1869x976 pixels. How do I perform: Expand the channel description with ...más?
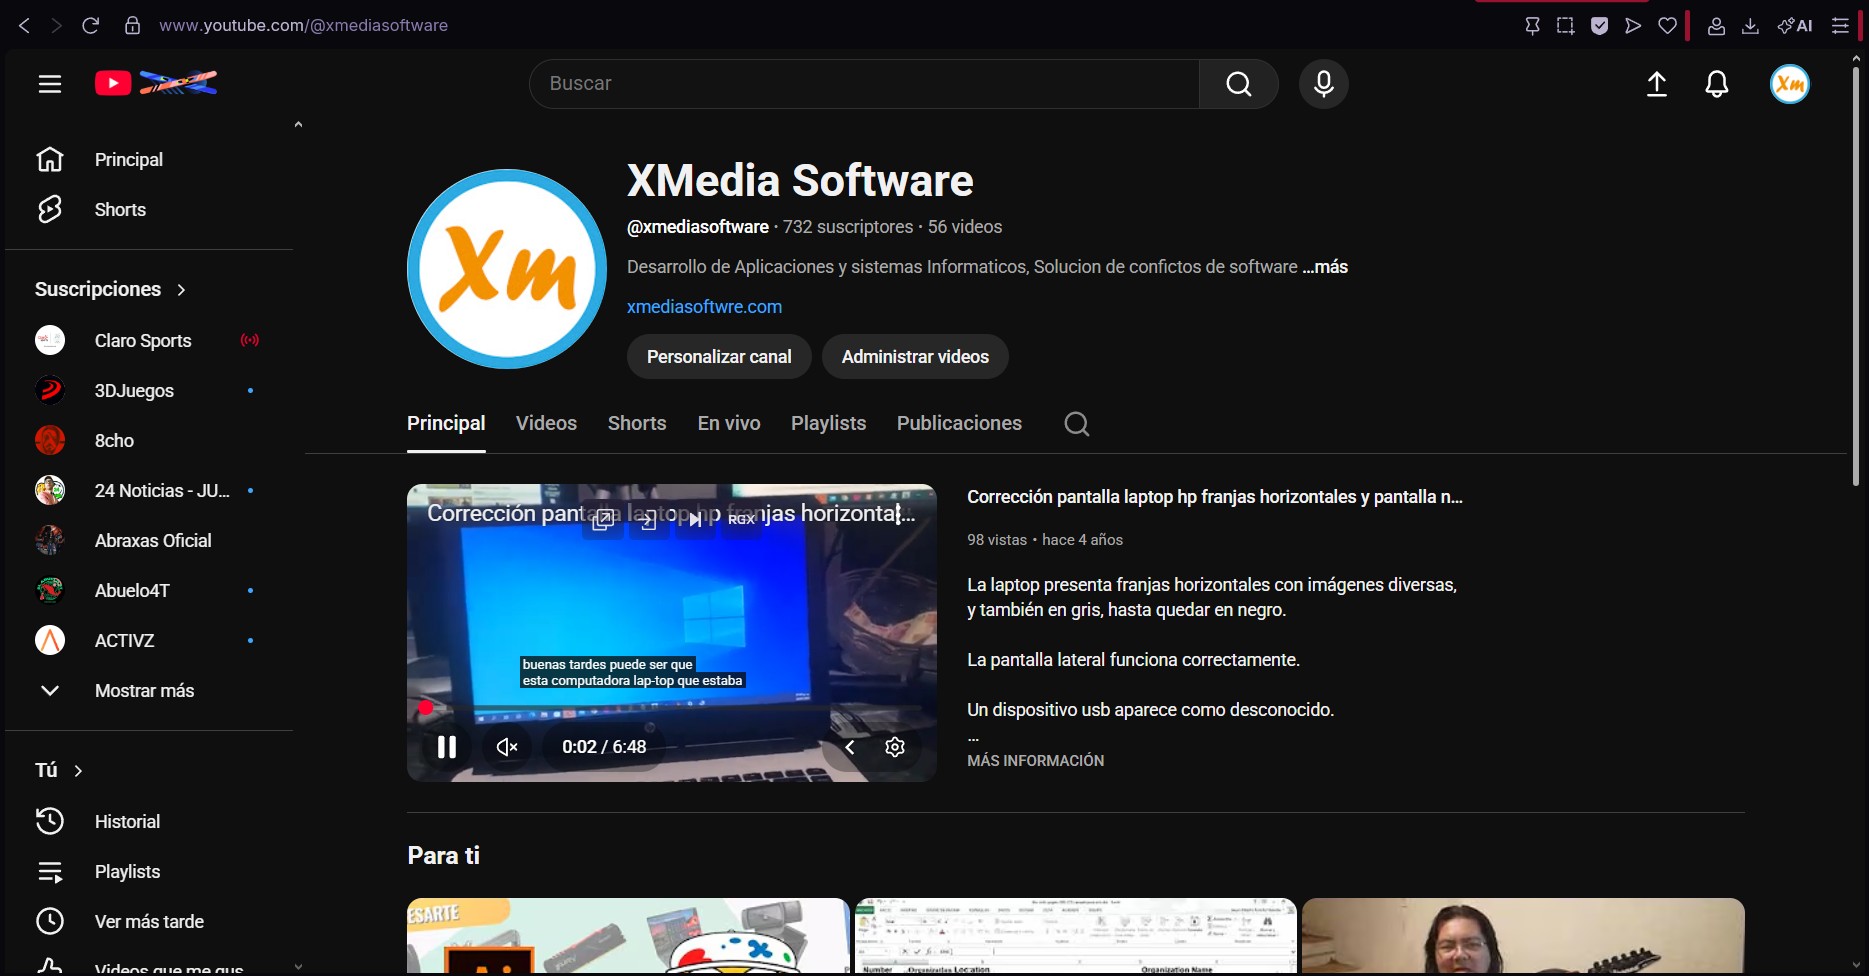click(x=1324, y=267)
